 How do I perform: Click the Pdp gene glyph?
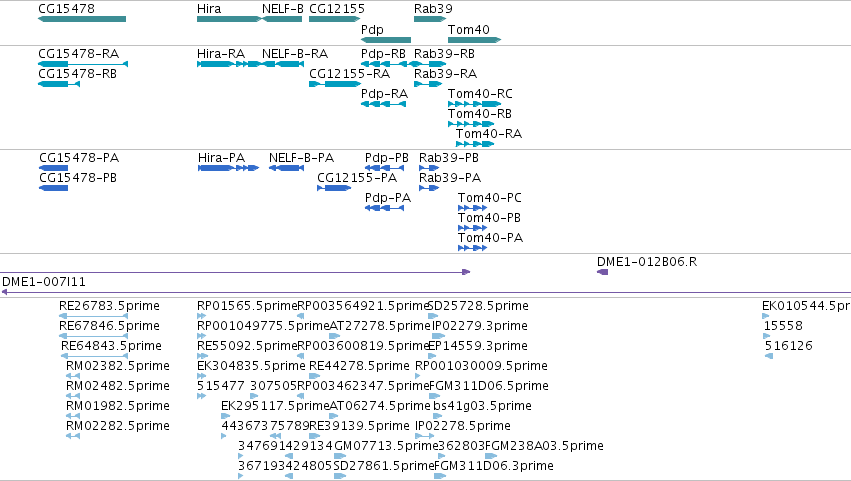386,40
